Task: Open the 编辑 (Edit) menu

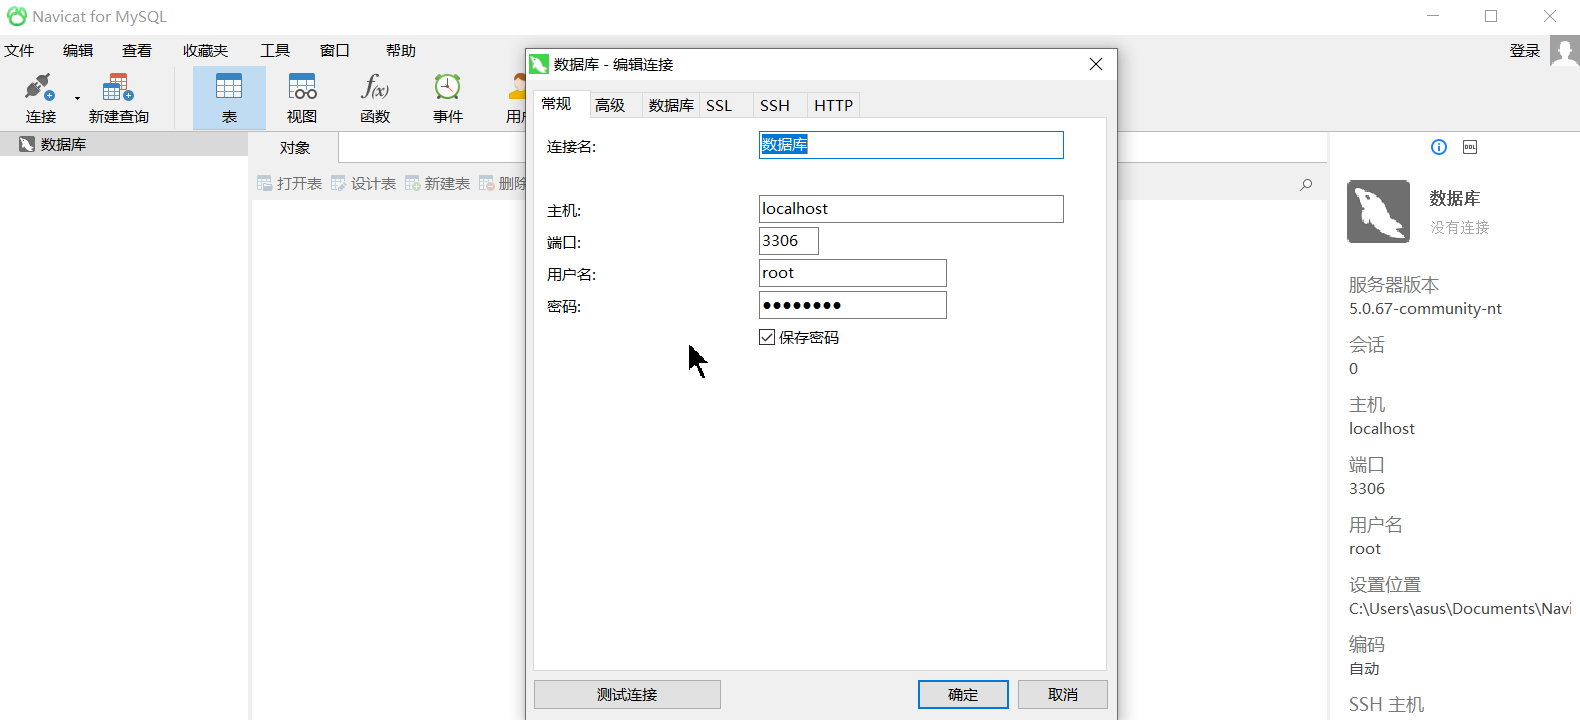Action: (x=78, y=50)
